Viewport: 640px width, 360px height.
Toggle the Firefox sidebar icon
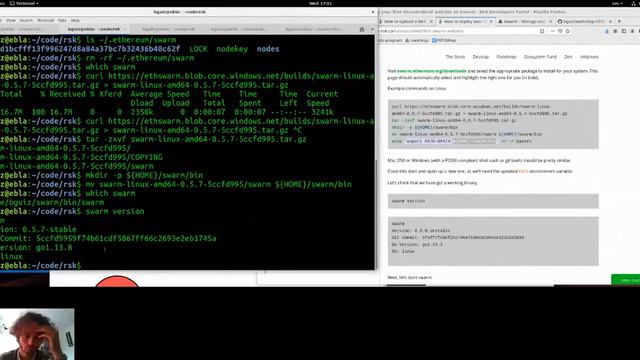pos(624,31)
